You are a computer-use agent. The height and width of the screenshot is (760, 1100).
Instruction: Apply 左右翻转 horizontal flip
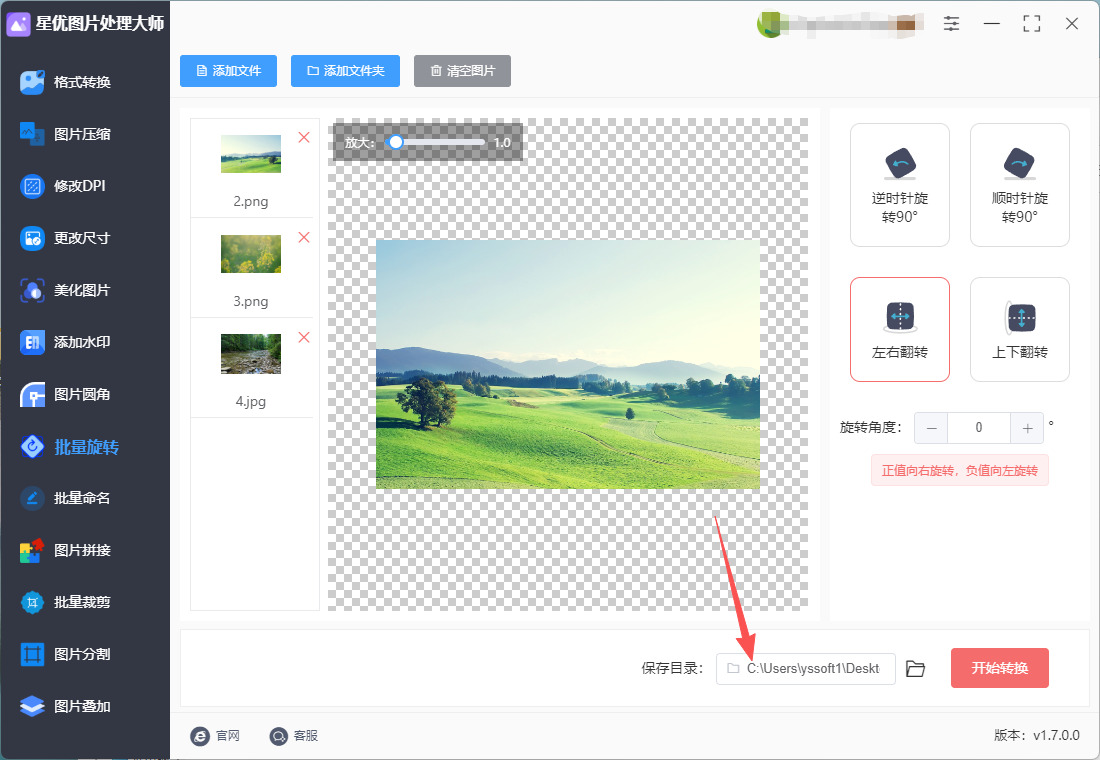(x=899, y=330)
